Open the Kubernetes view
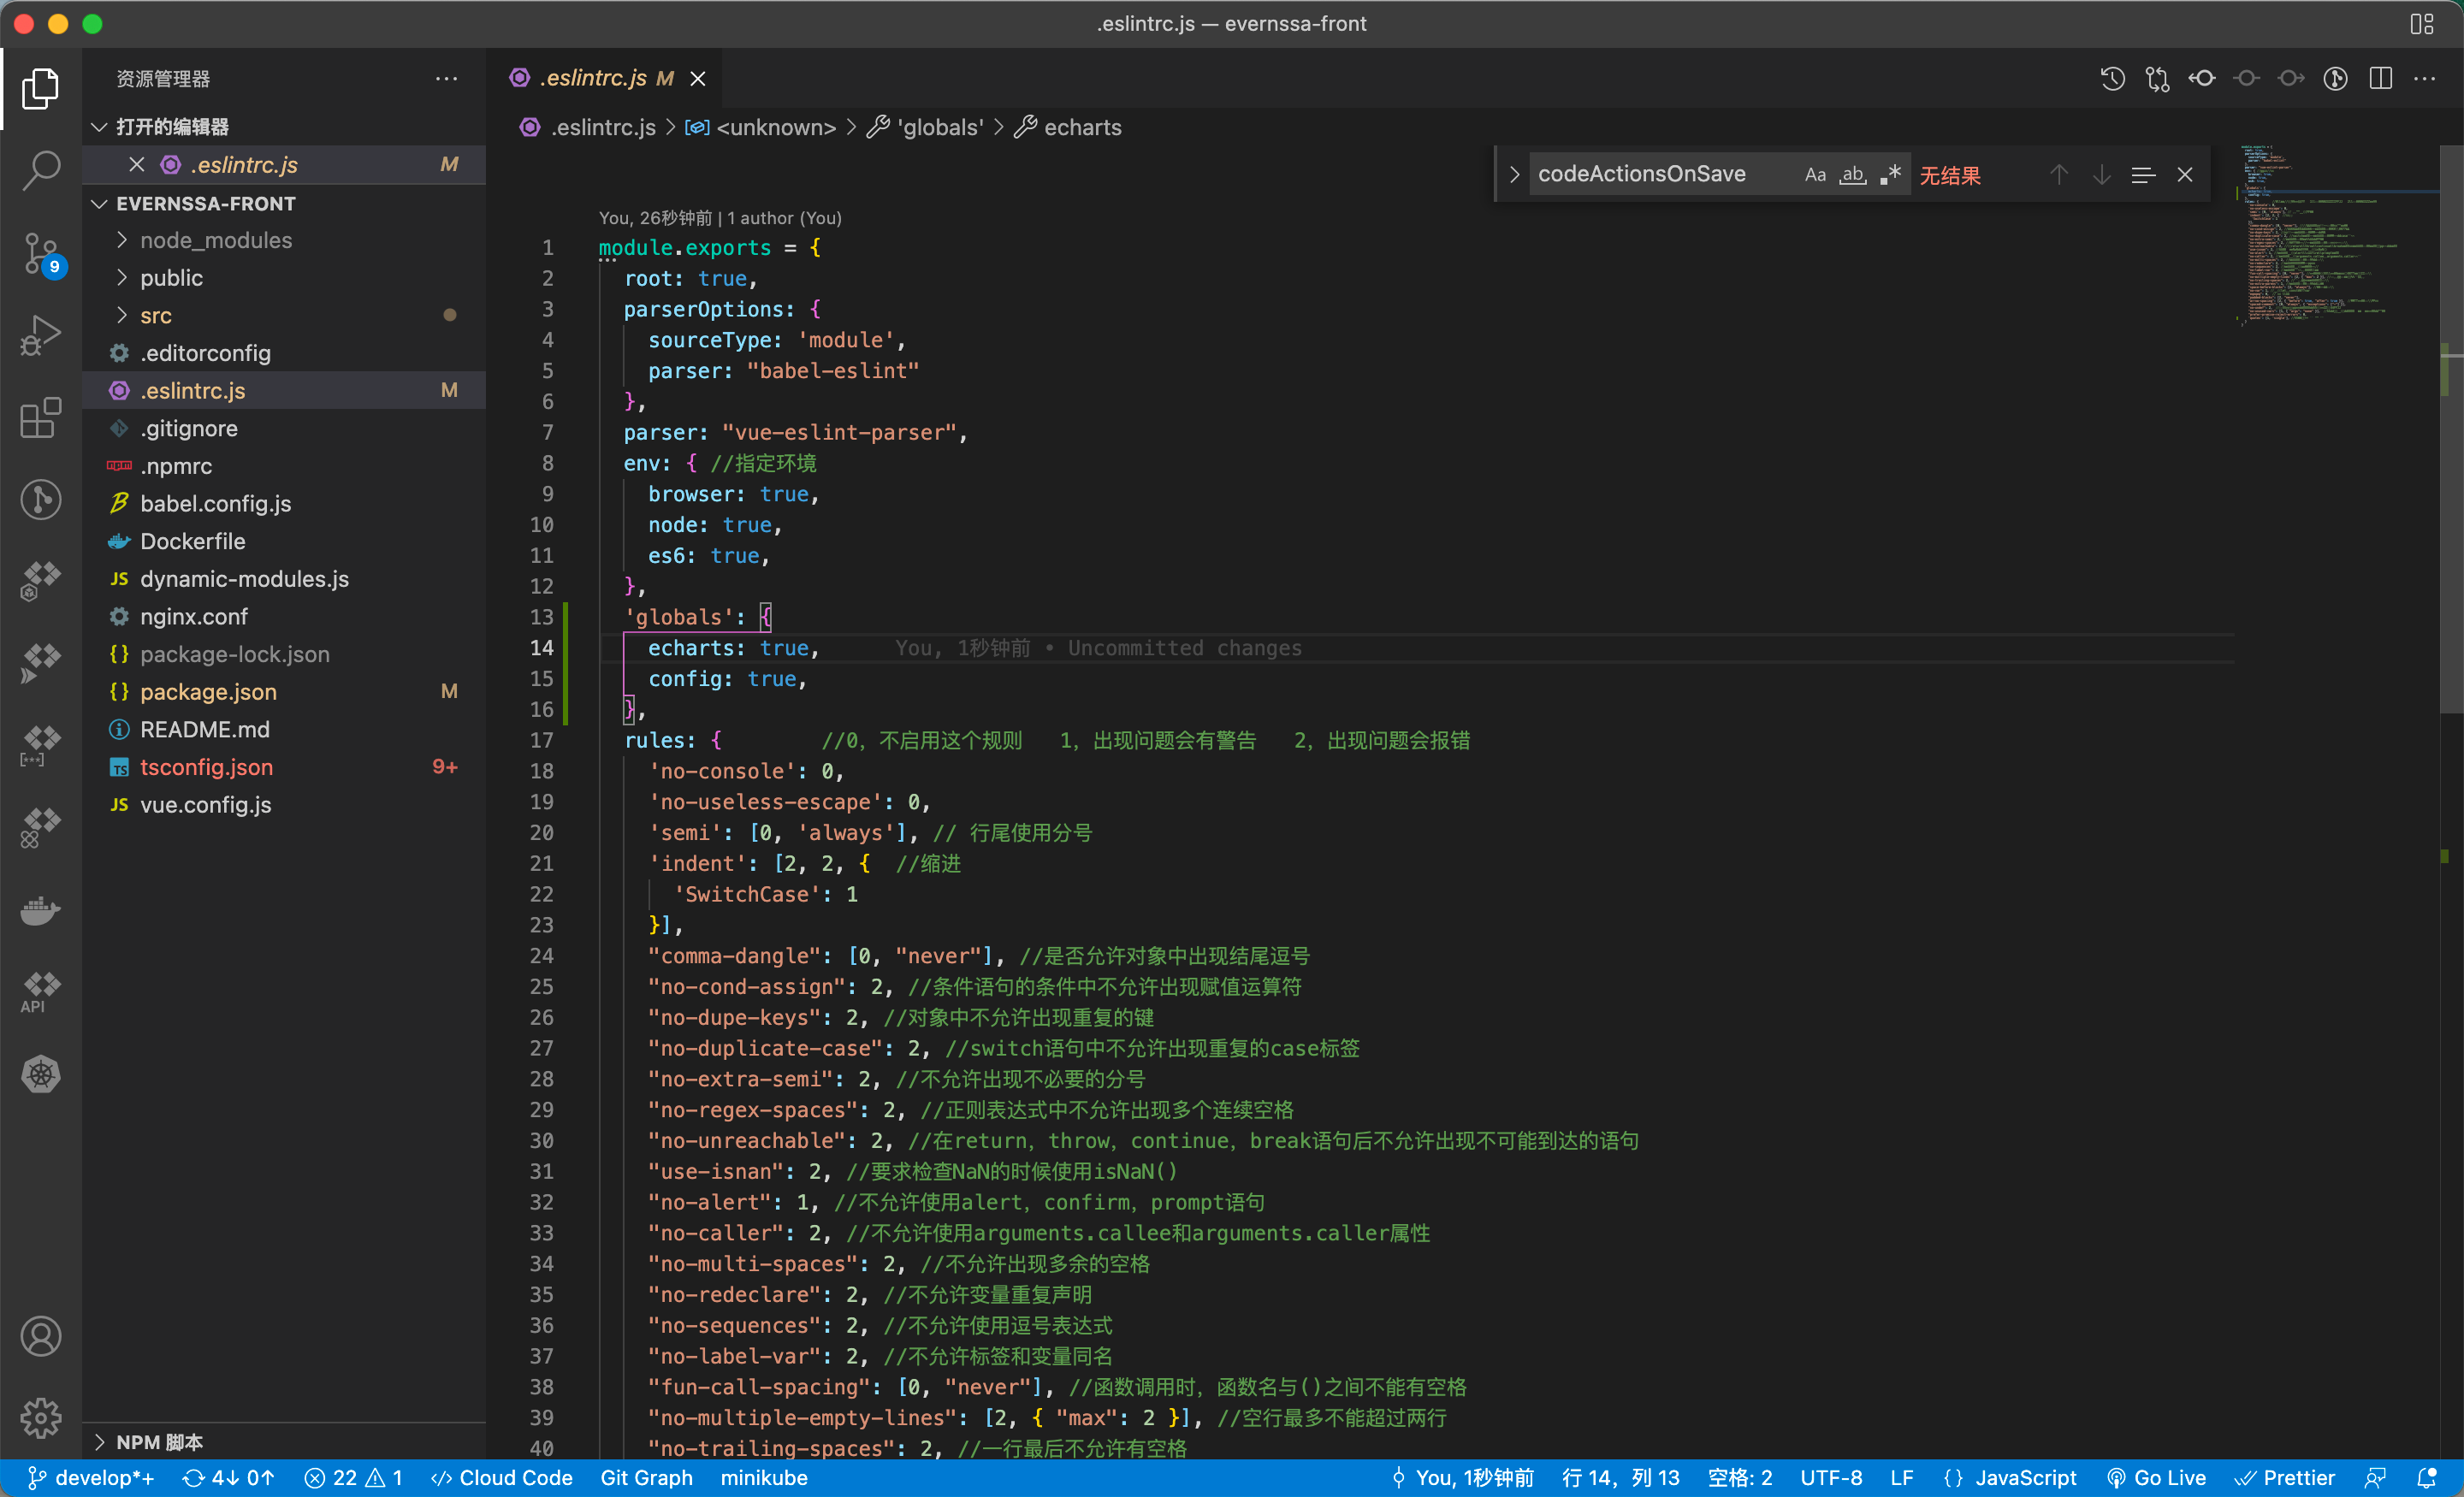 pyautogui.click(x=41, y=1074)
